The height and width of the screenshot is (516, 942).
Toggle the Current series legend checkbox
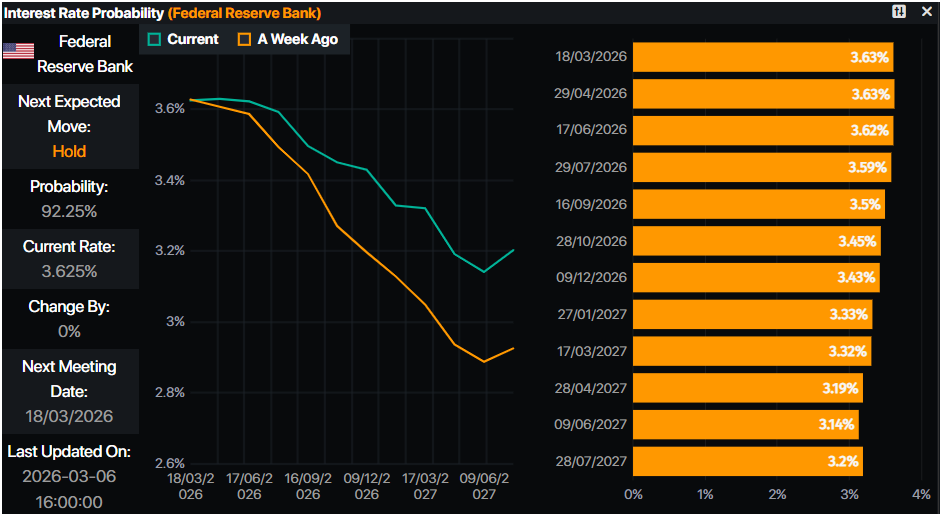pos(154,39)
